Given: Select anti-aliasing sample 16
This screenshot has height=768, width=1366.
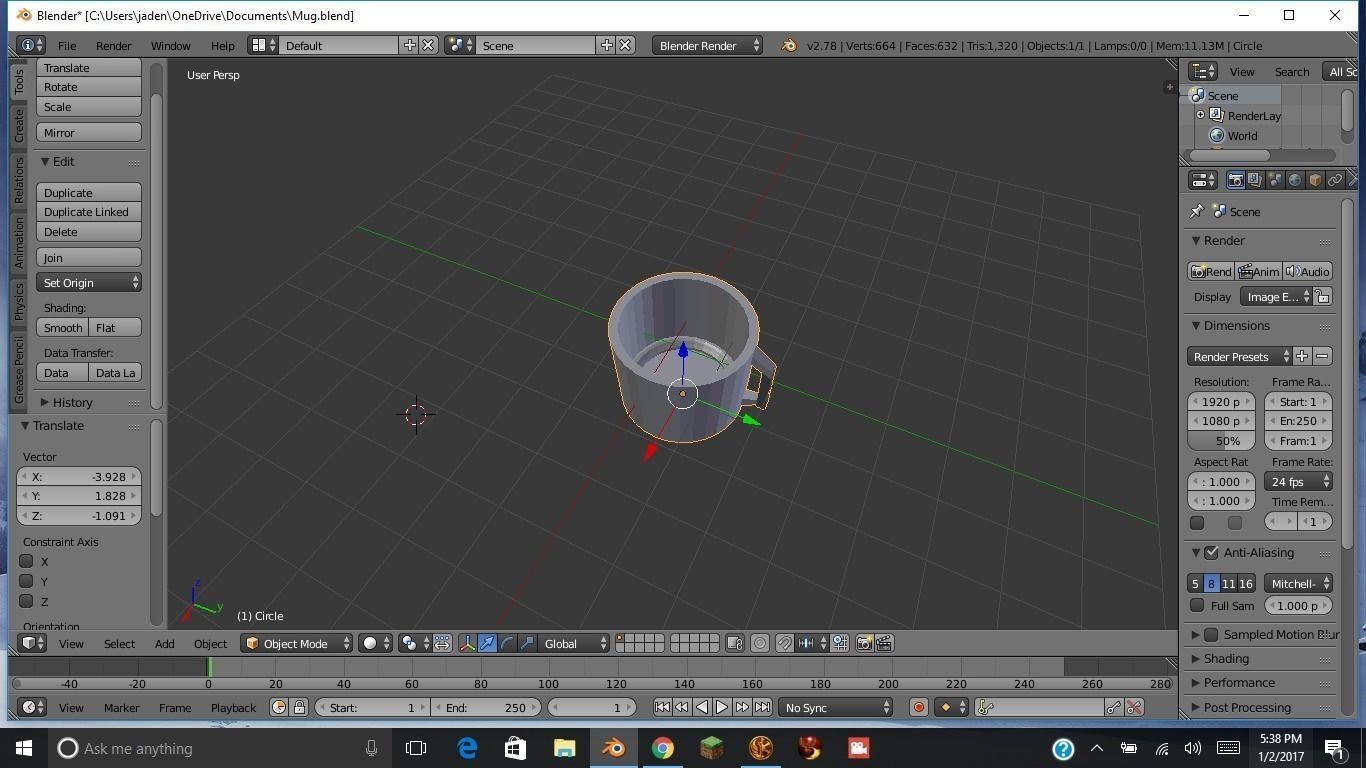Looking at the screenshot, I should pos(1246,583).
